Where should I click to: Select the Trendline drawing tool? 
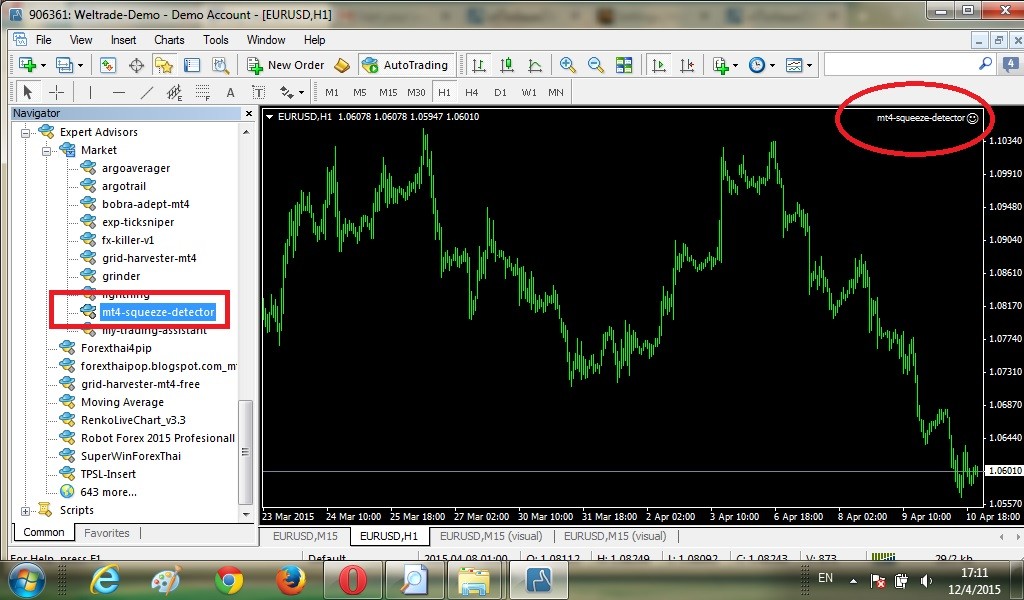pos(147,92)
